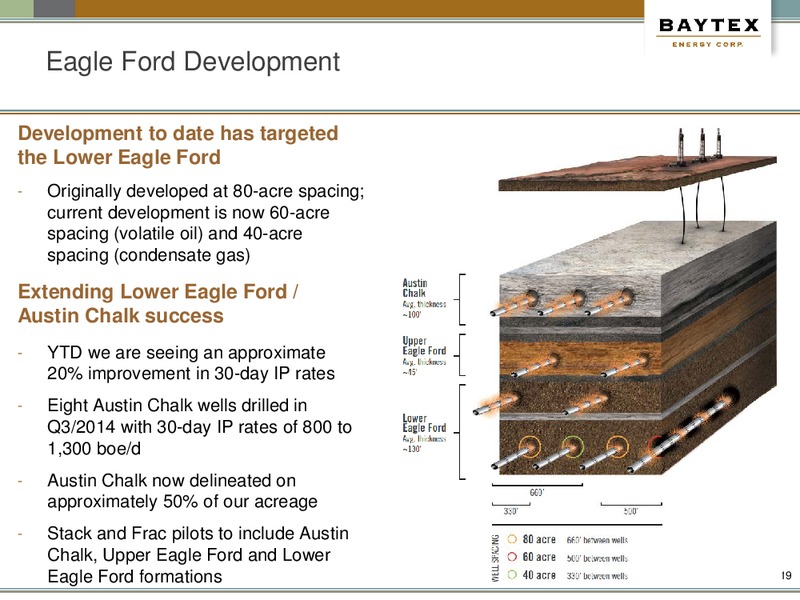Click text 'spacing (condensate gas)'
The width and height of the screenshot is (800, 600).
148,255
